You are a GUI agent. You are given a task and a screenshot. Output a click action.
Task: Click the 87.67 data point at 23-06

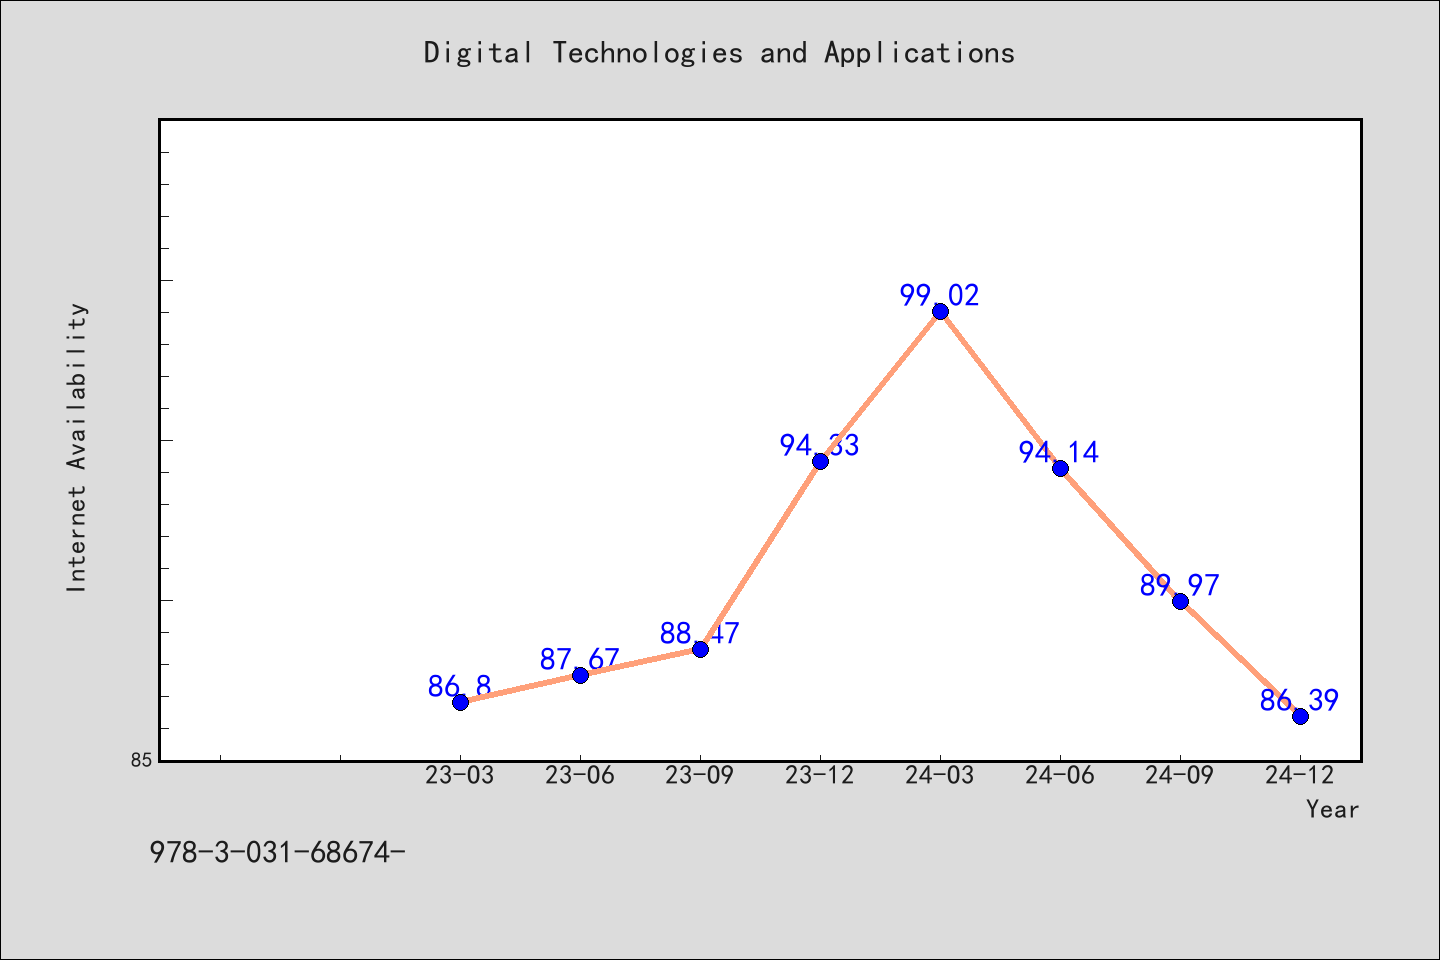tap(580, 675)
